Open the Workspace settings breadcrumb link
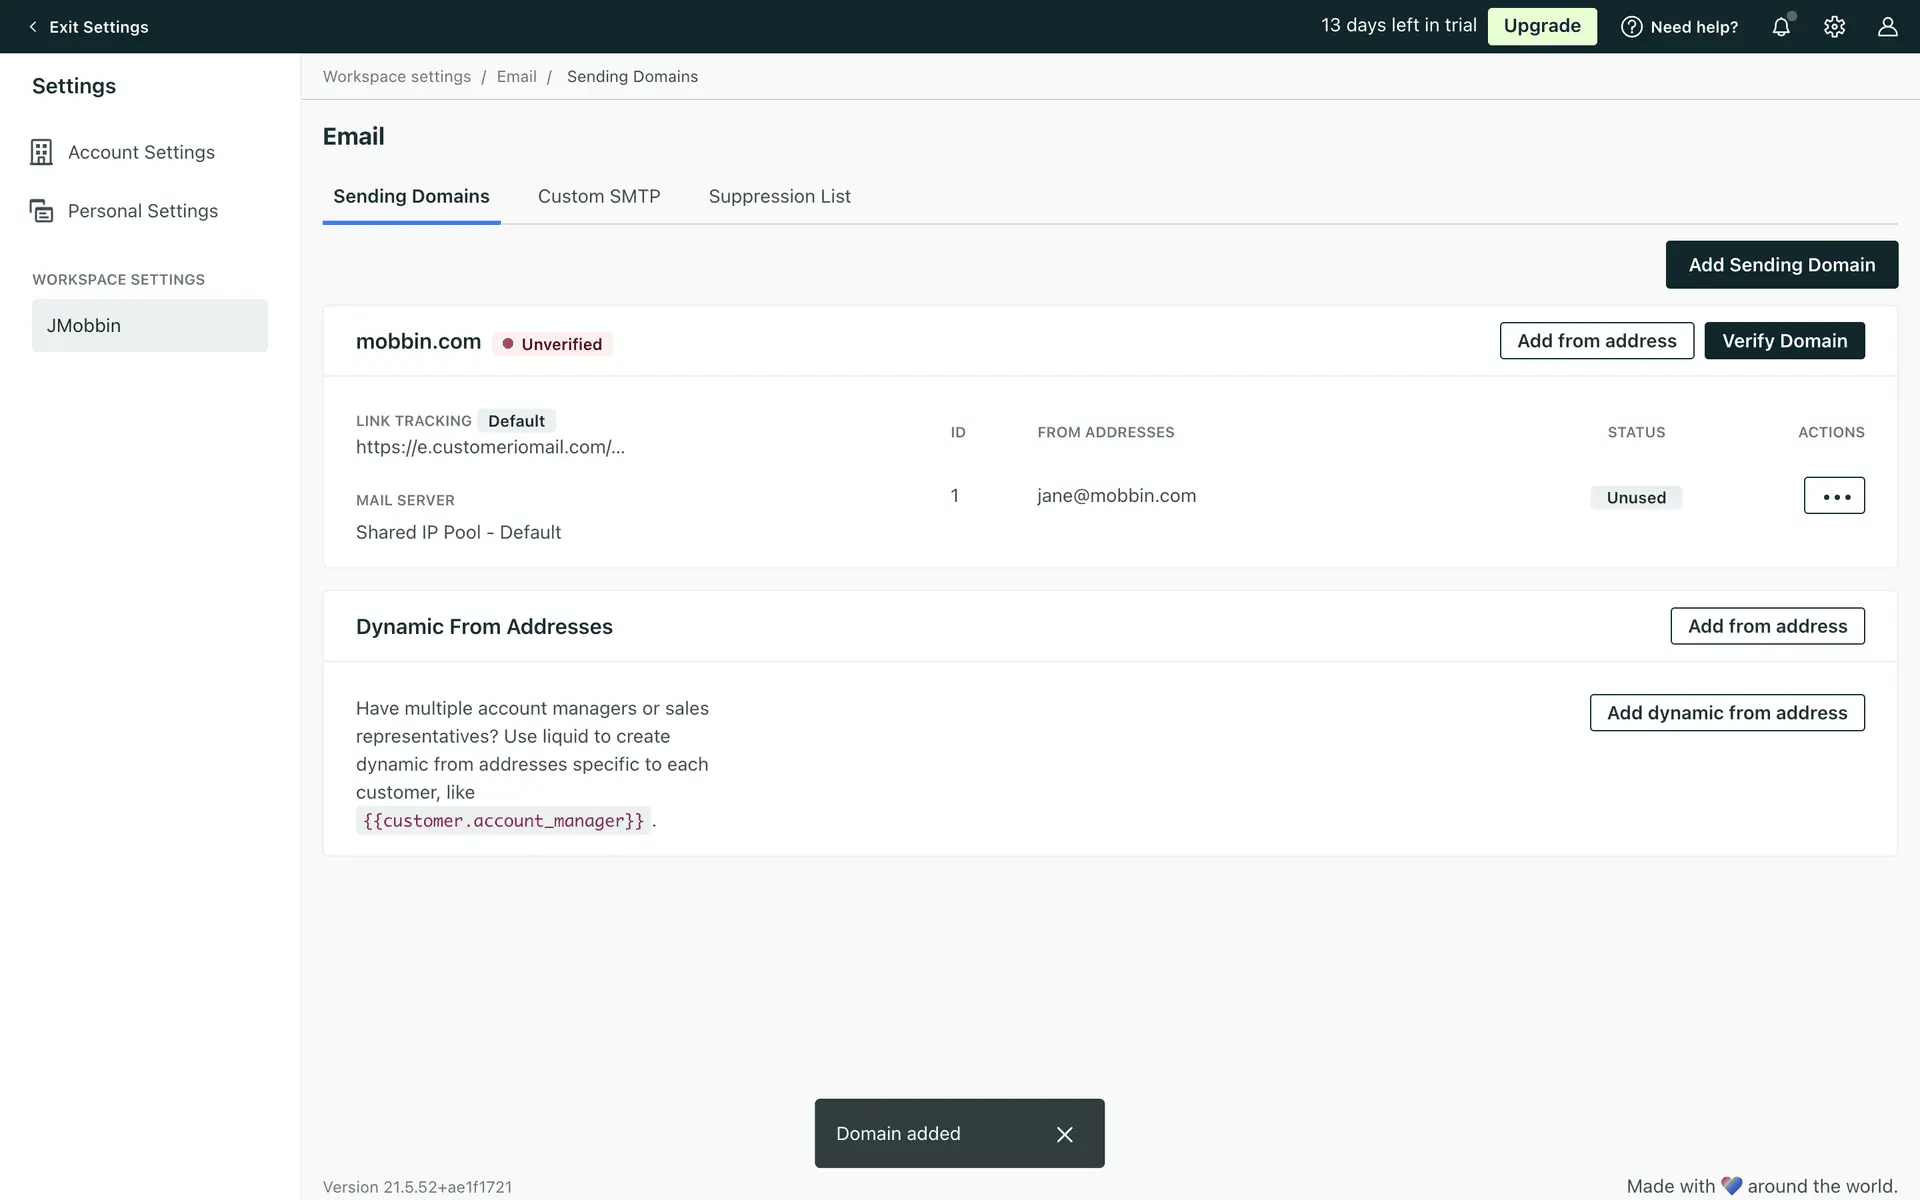Screen dimensions: 1920x1200 pos(396,77)
